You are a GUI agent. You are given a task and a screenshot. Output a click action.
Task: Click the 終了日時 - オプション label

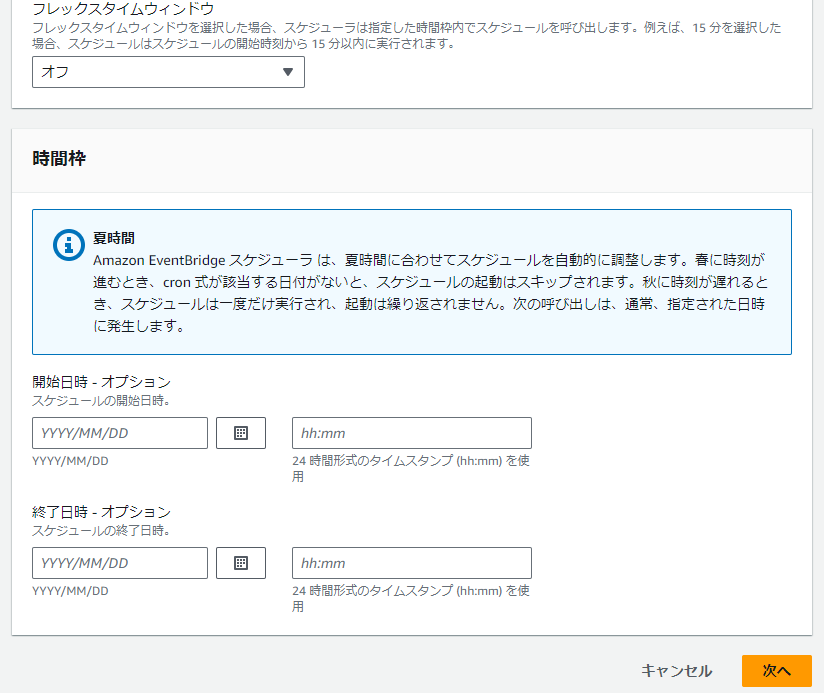coord(101,511)
